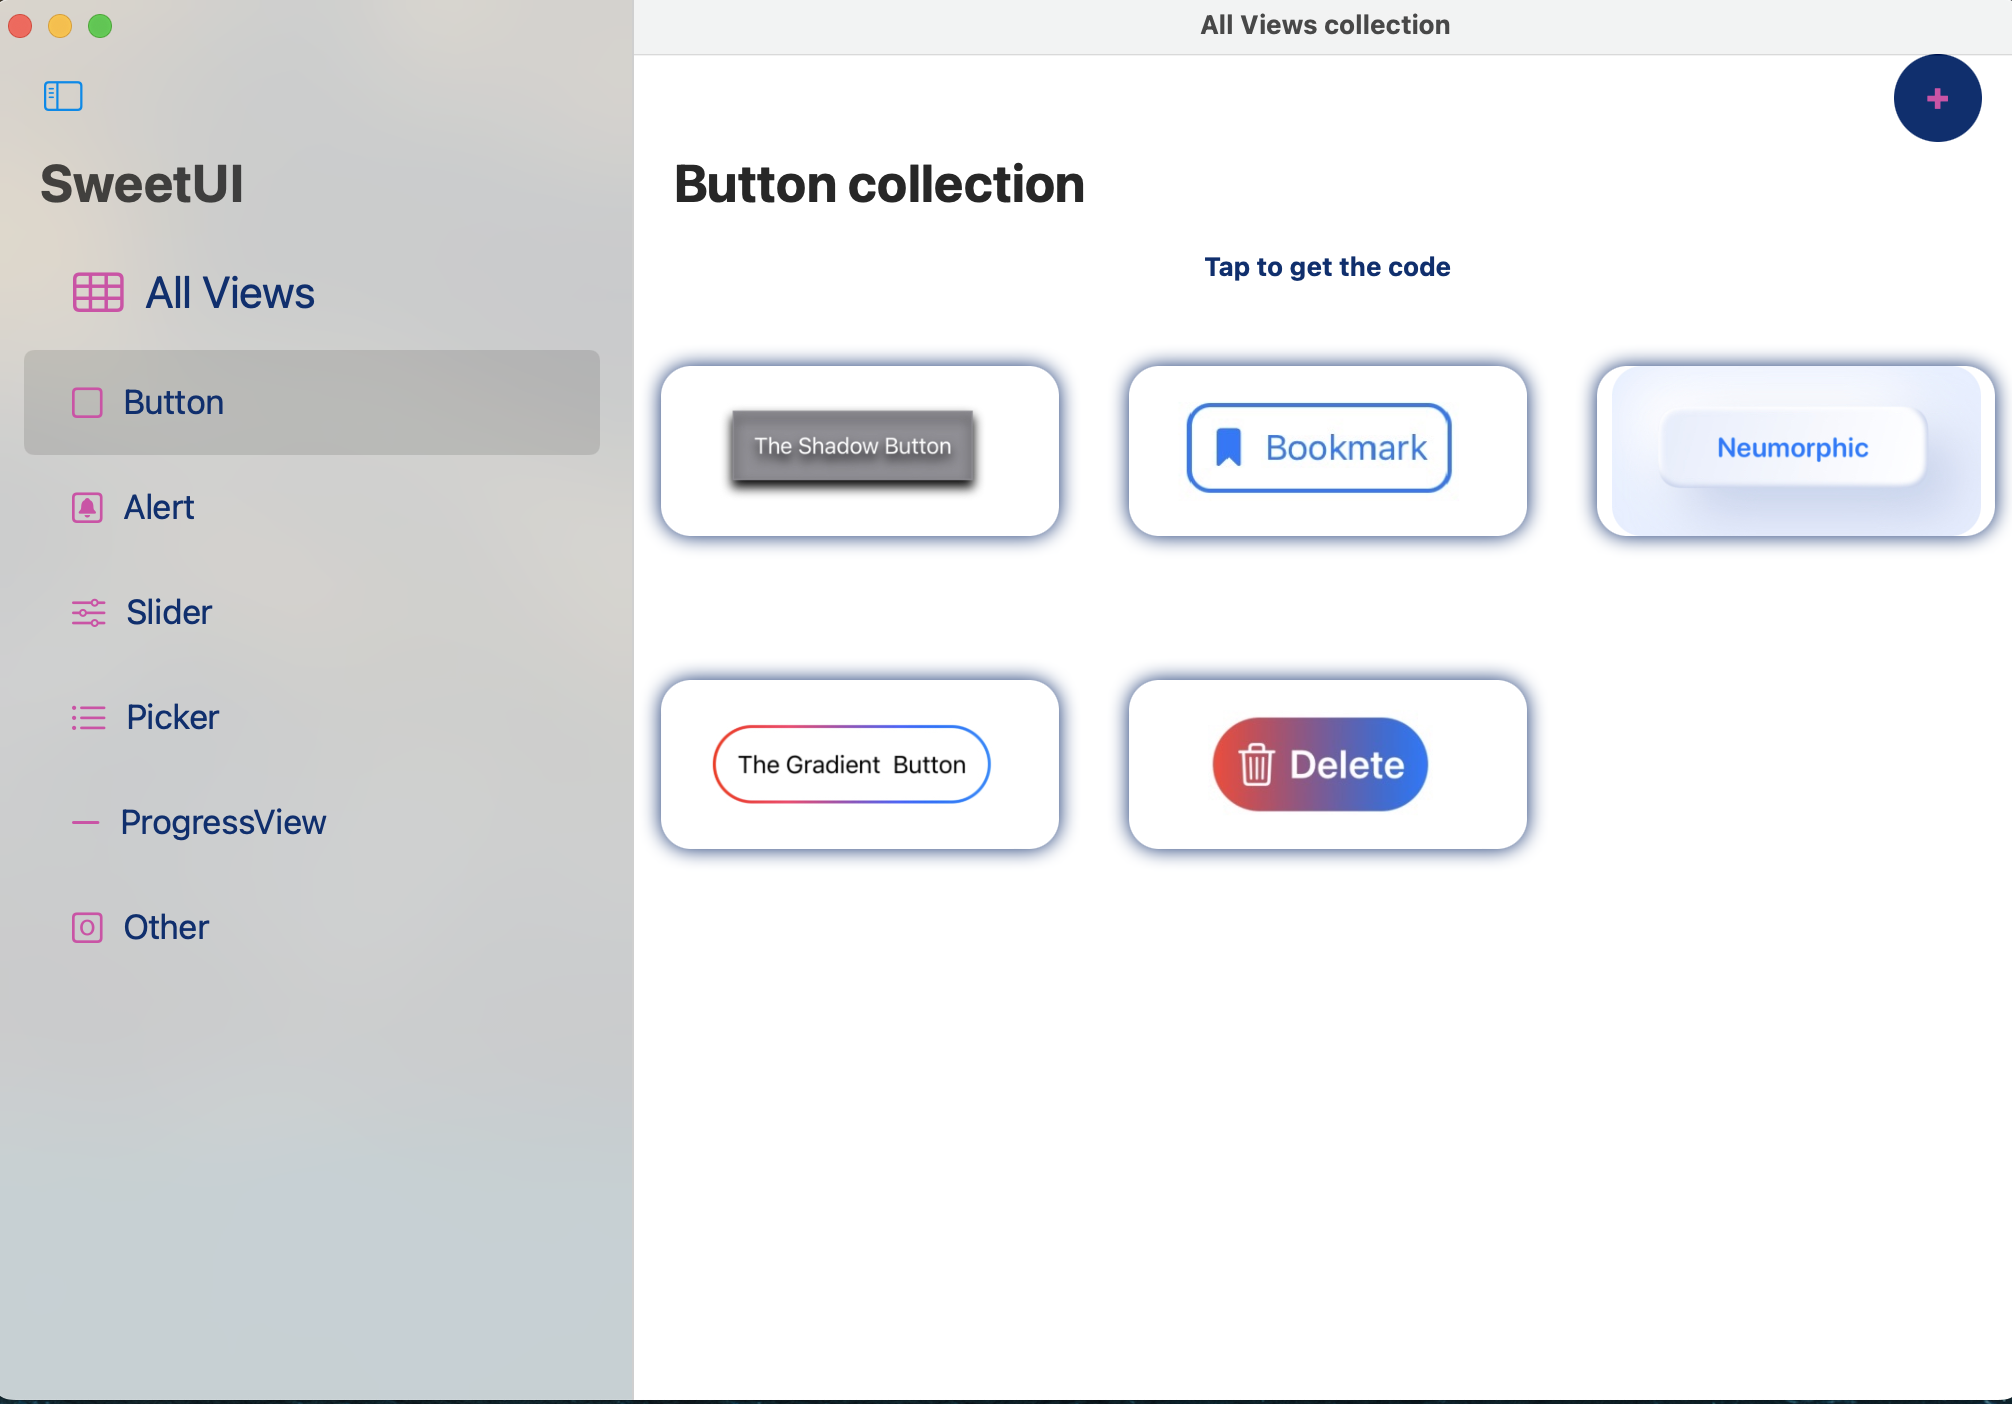Click the Other category icon
Image resolution: width=2012 pixels, height=1404 pixels.
(88, 927)
